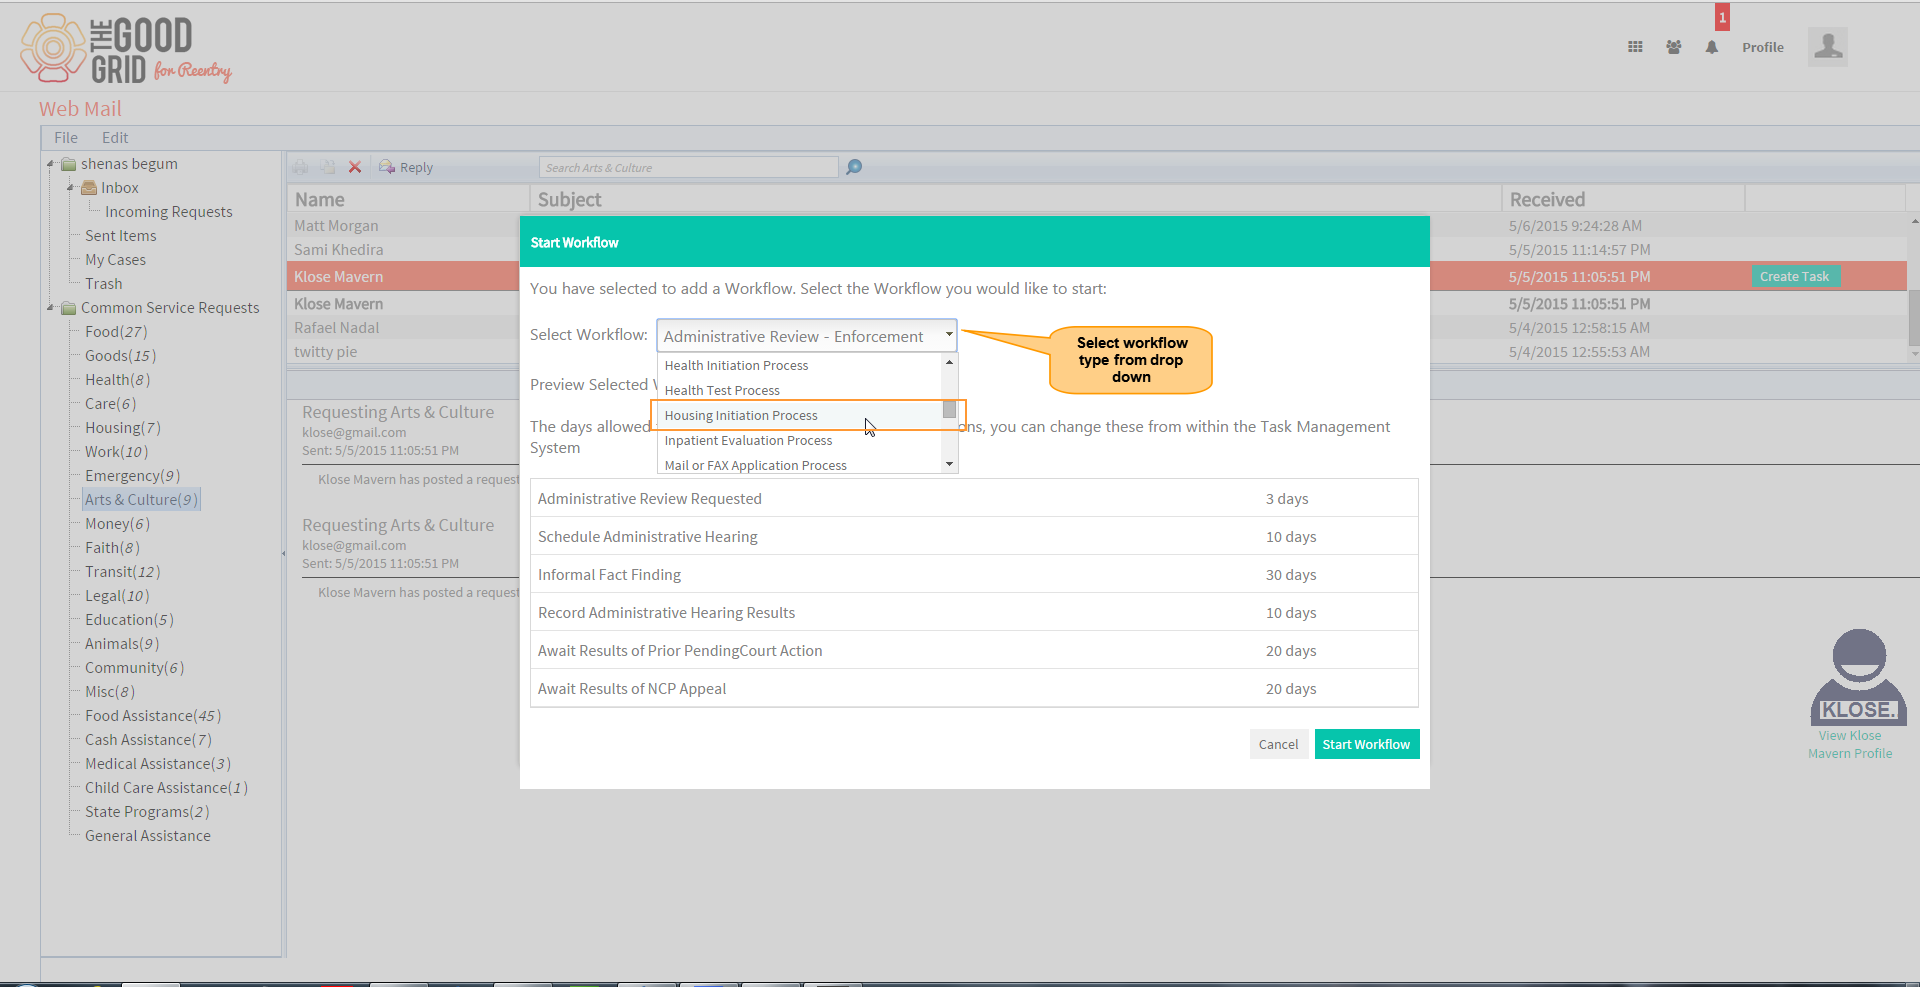Click the blue search magnifier icon
This screenshot has height=987, width=1920.
click(x=854, y=167)
